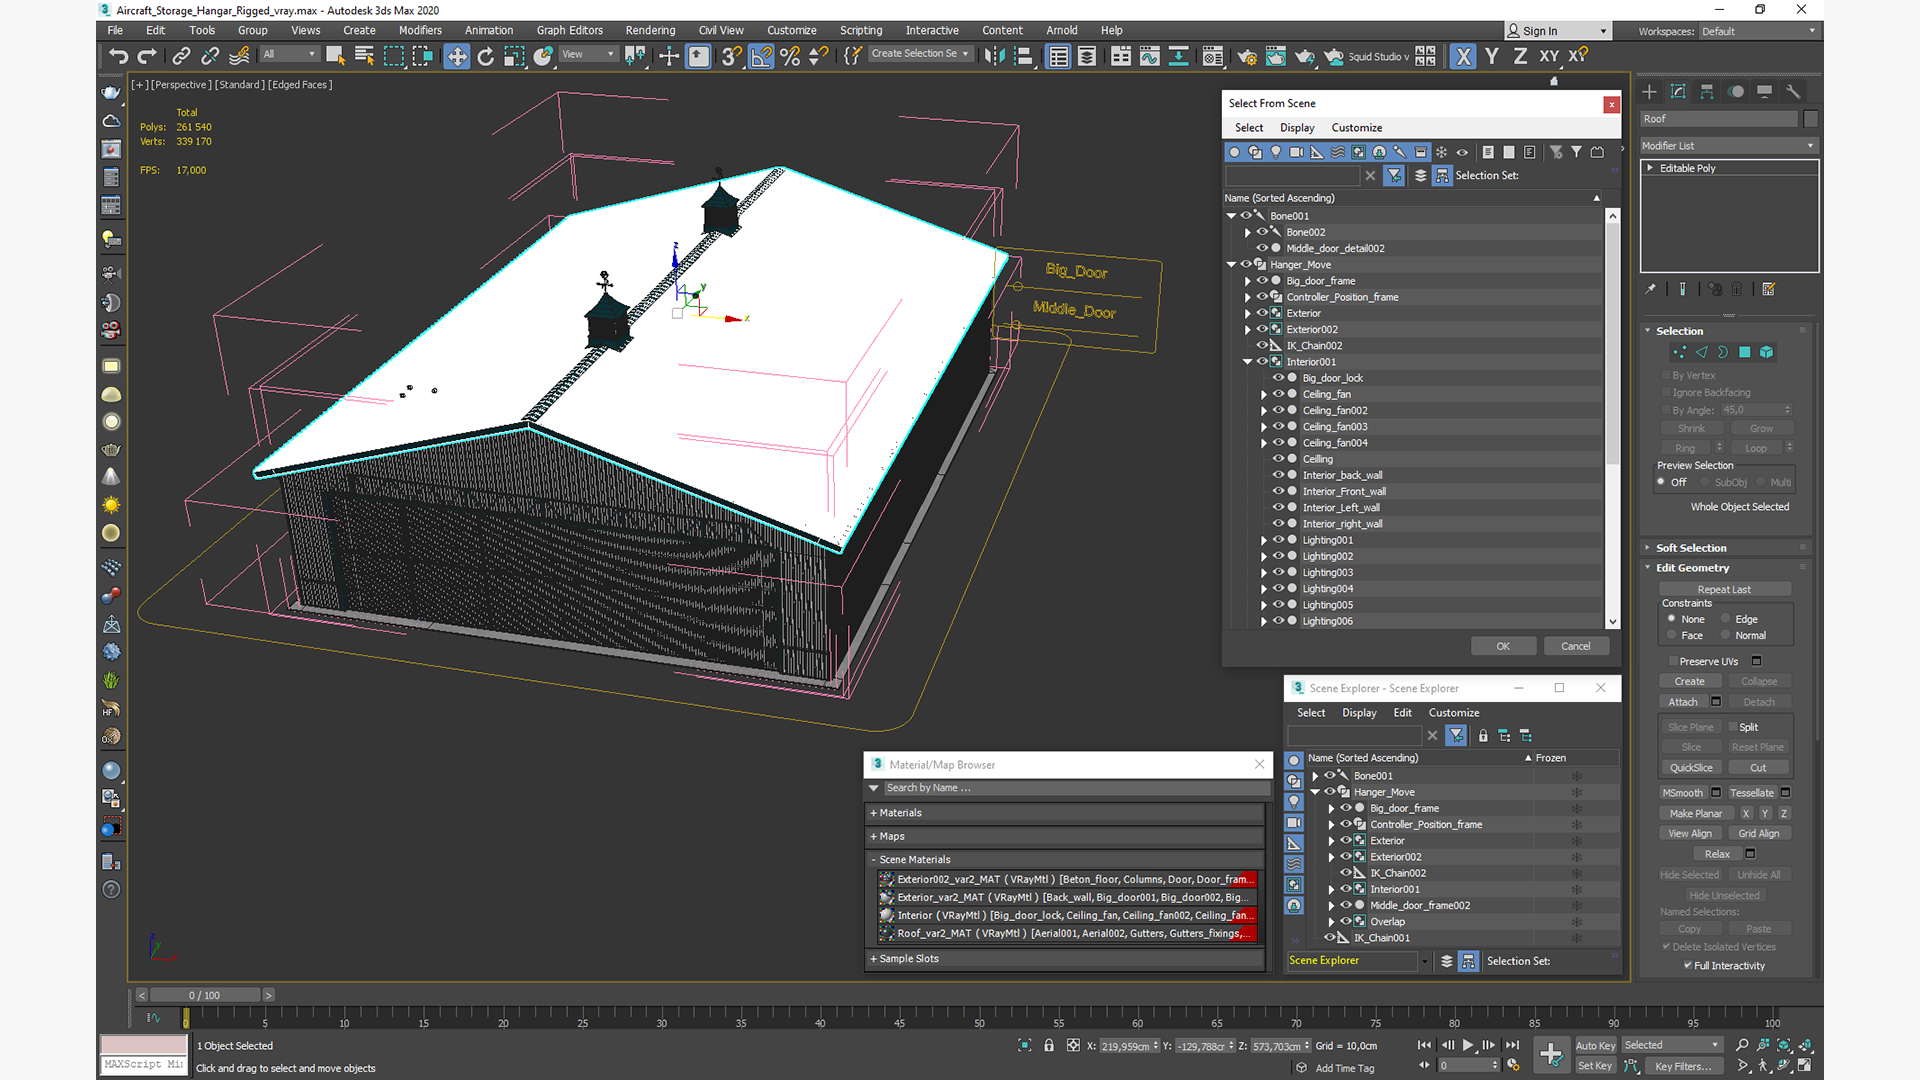Toggle the Scene Explorer toolbar icon
The height and width of the screenshot is (1080, 1920).
pos(1058,56)
